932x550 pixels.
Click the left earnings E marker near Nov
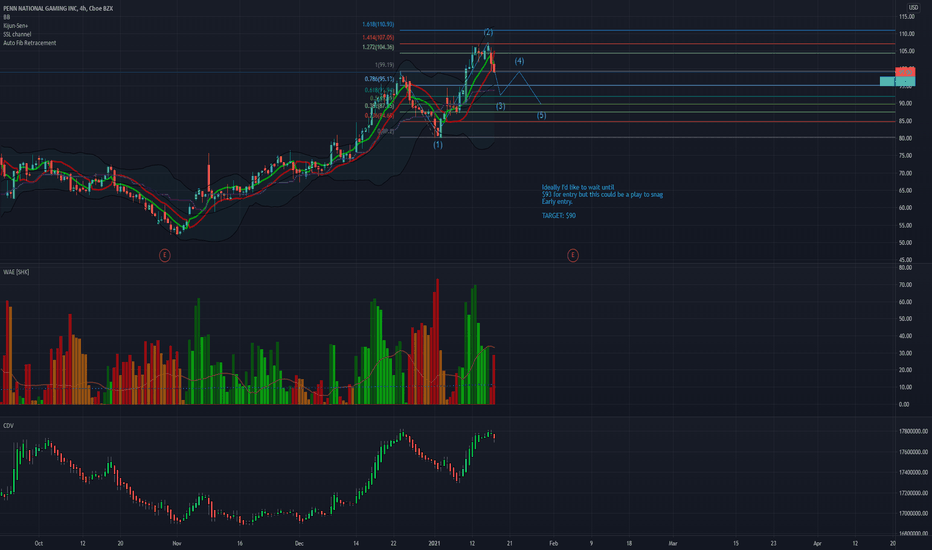pyautogui.click(x=165, y=255)
